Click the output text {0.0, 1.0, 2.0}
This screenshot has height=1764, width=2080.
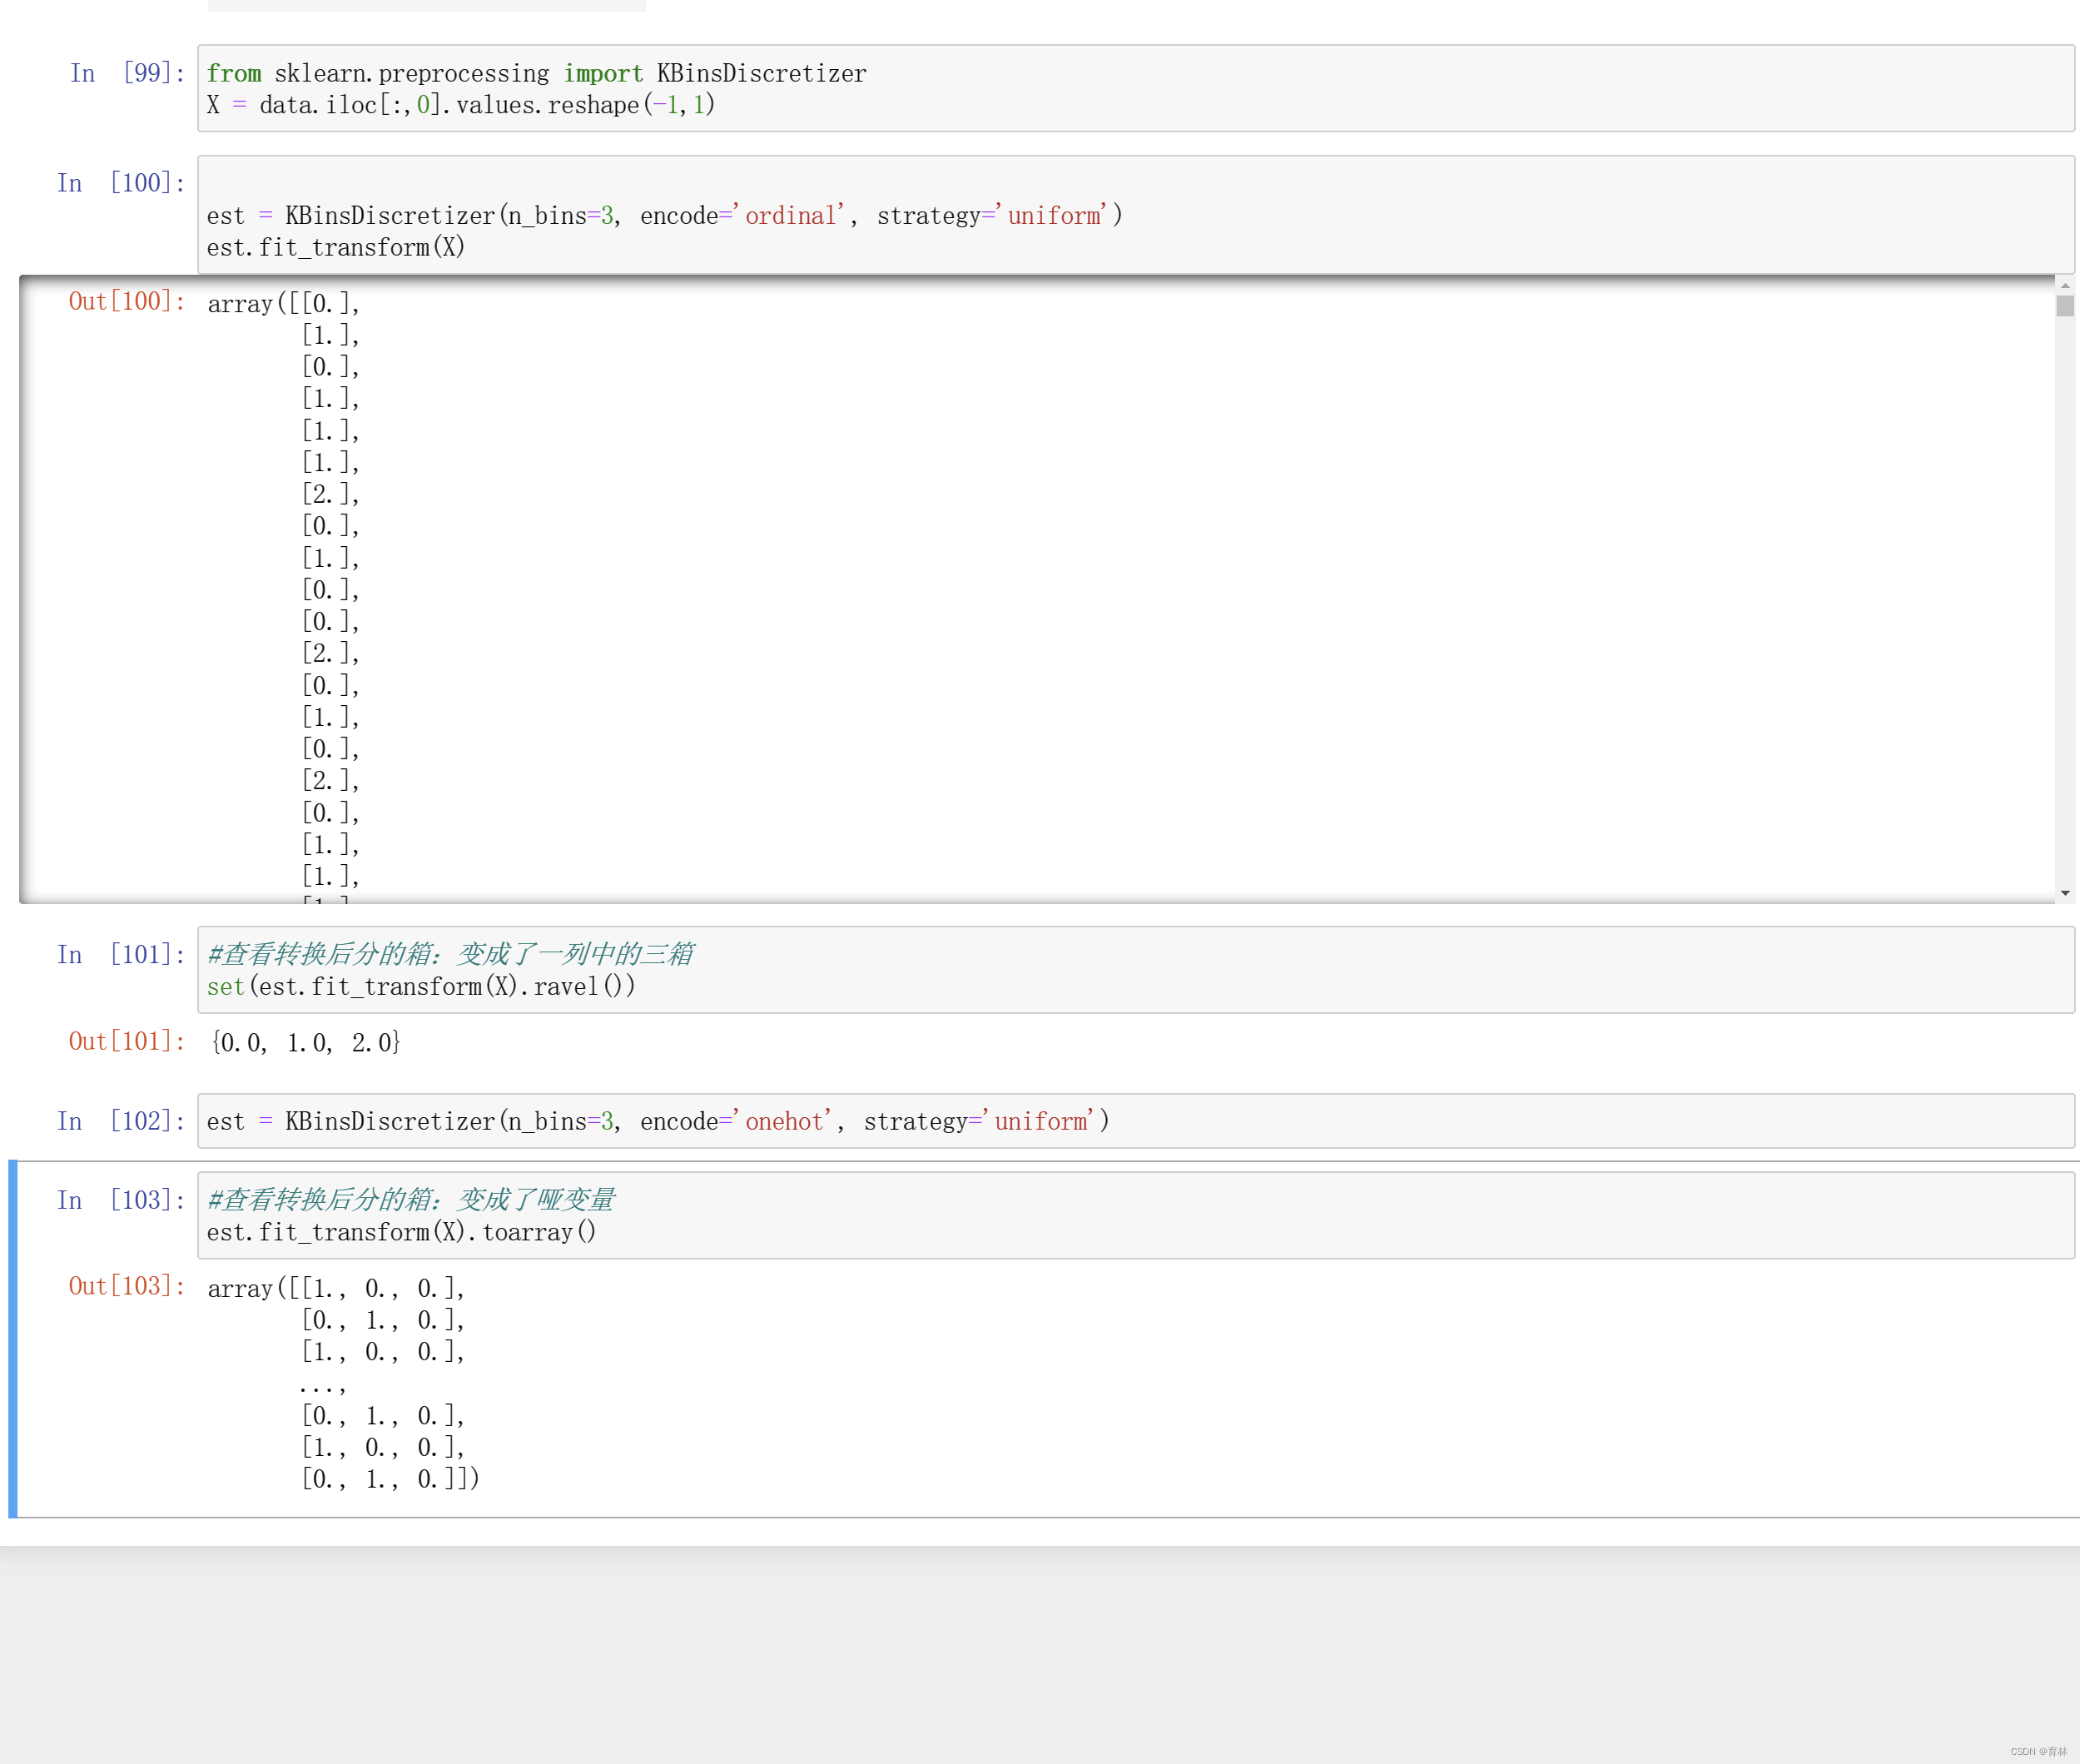pos(306,1043)
